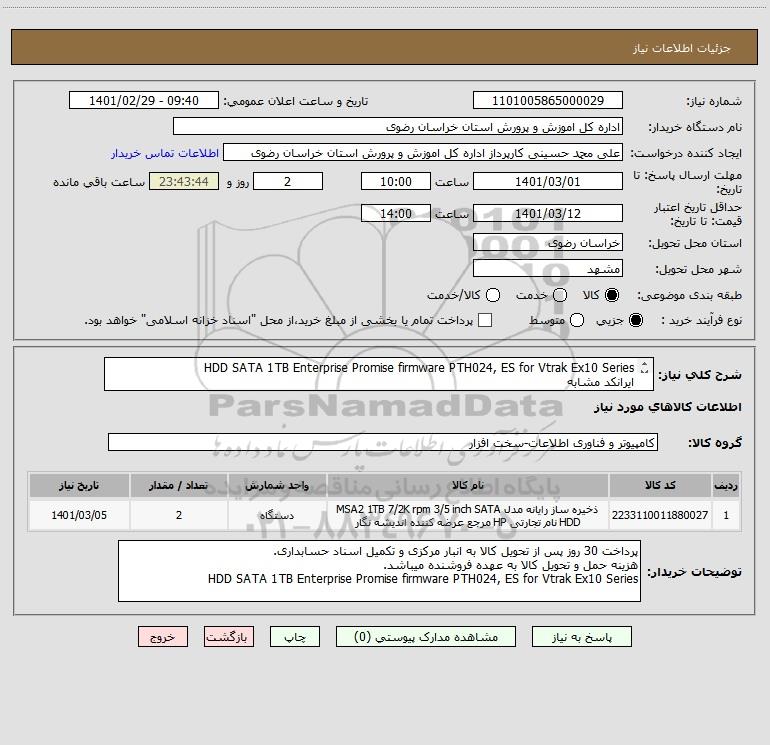Click the quantity cell showing 2

[179, 515]
